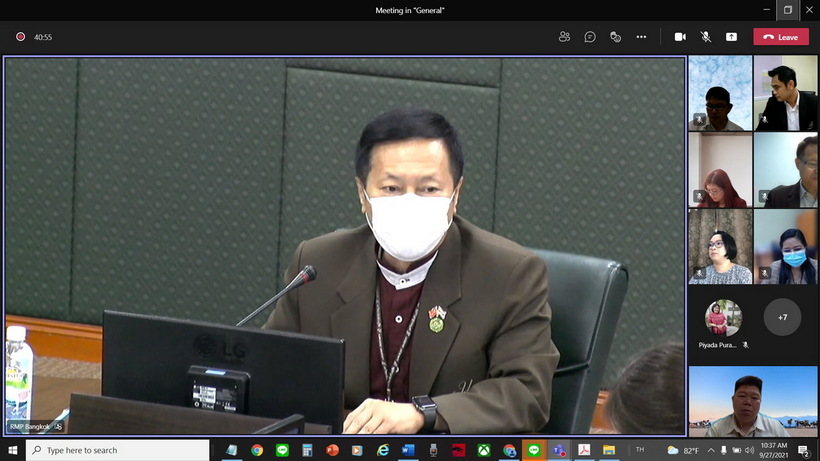Open the Breakout rooms icon
This screenshot has height=461, width=820.
coord(615,37)
